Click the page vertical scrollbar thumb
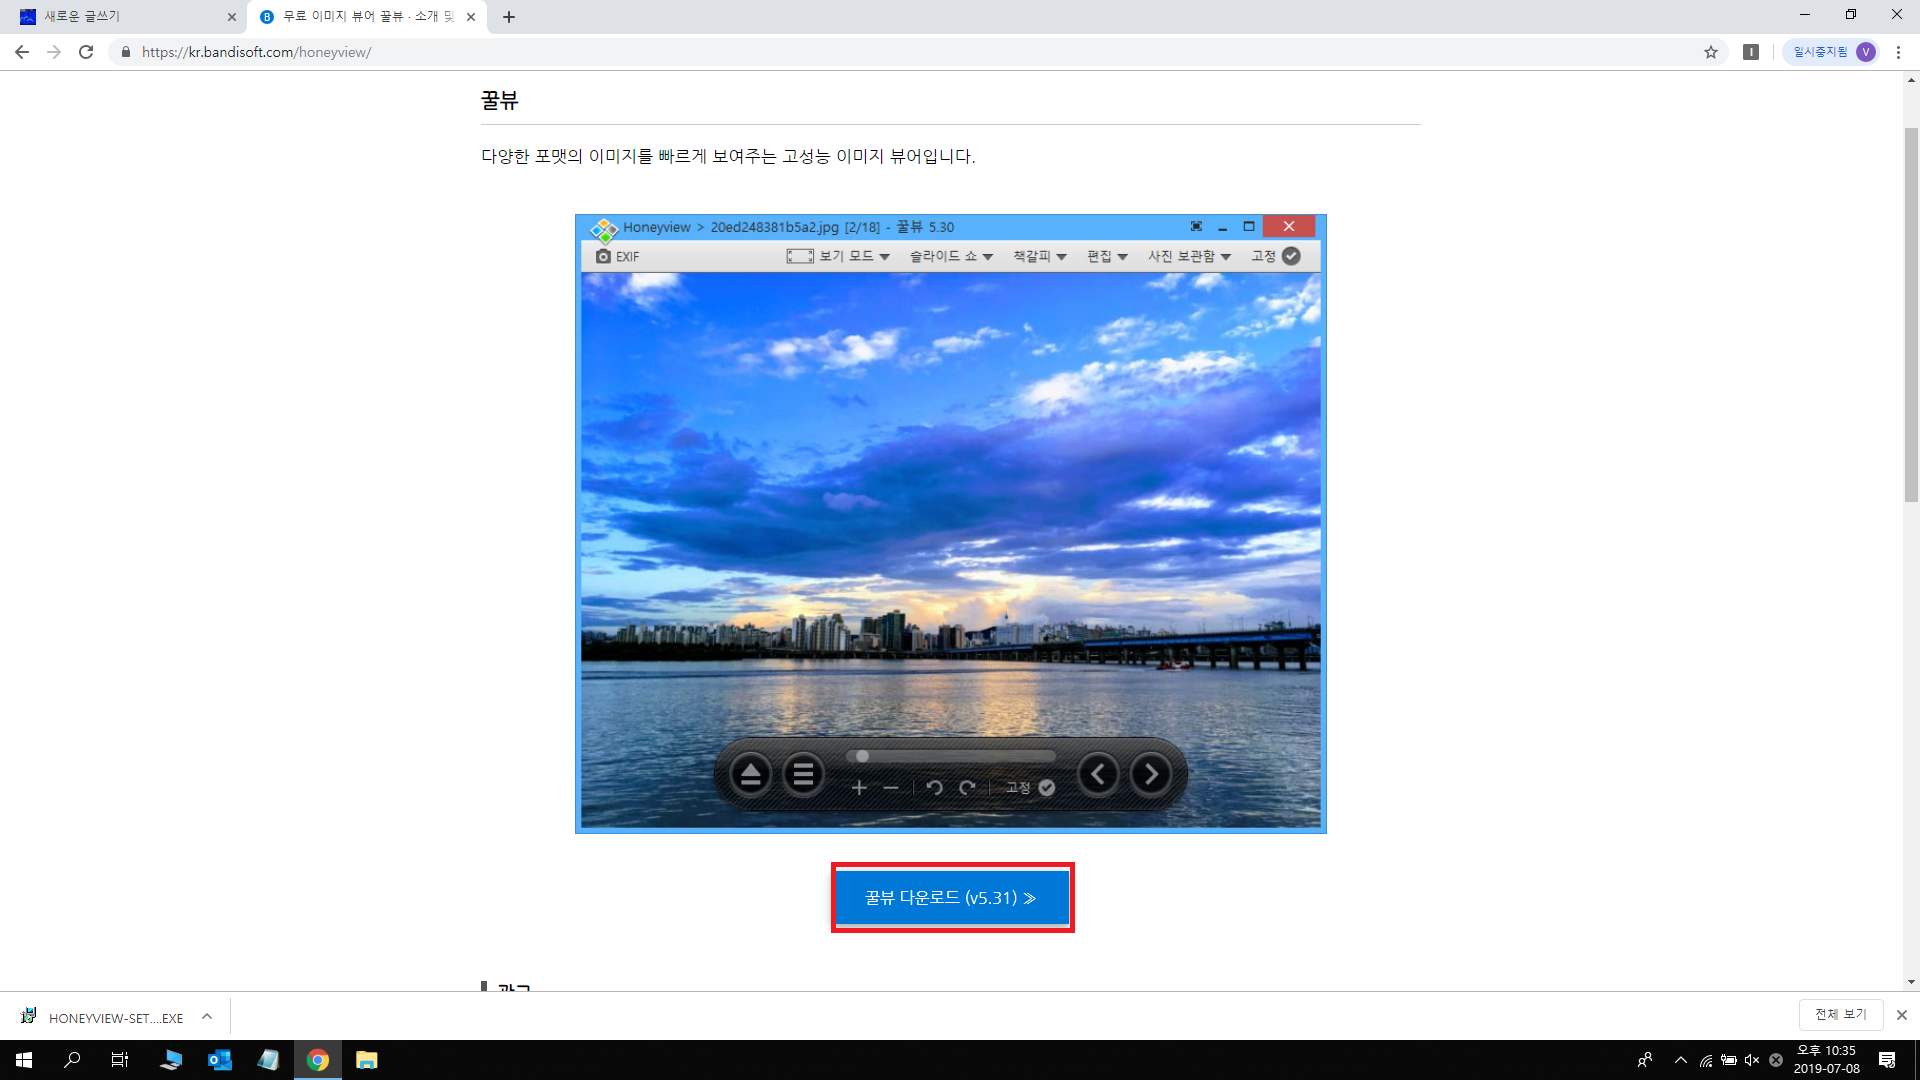1920x1080 pixels. point(1911,315)
